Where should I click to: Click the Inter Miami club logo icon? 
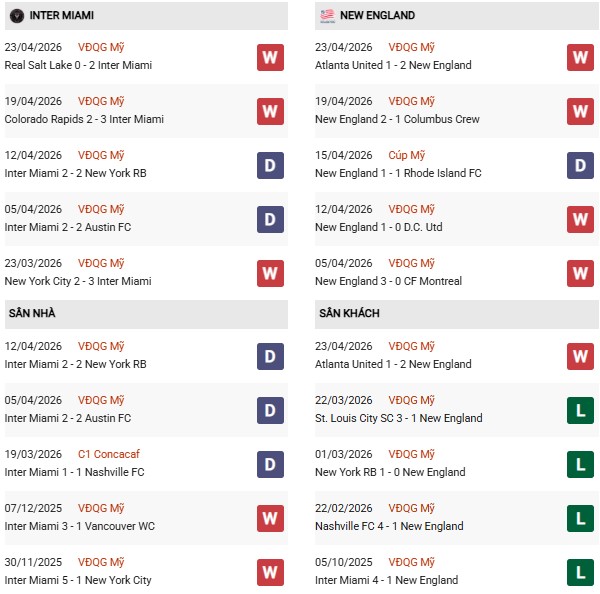[15, 16]
